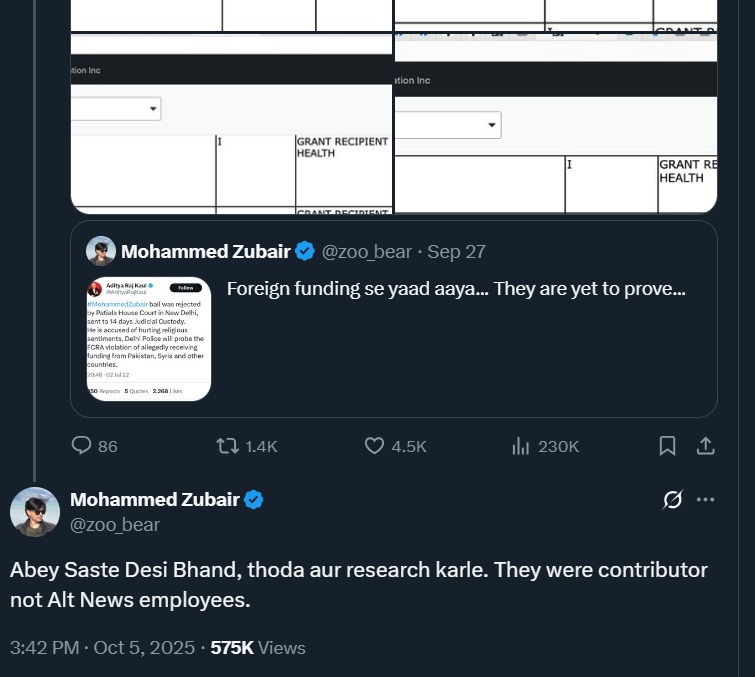Open the Aditya Raj Kaul tweet screenshot thumbnail

point(149,339)
